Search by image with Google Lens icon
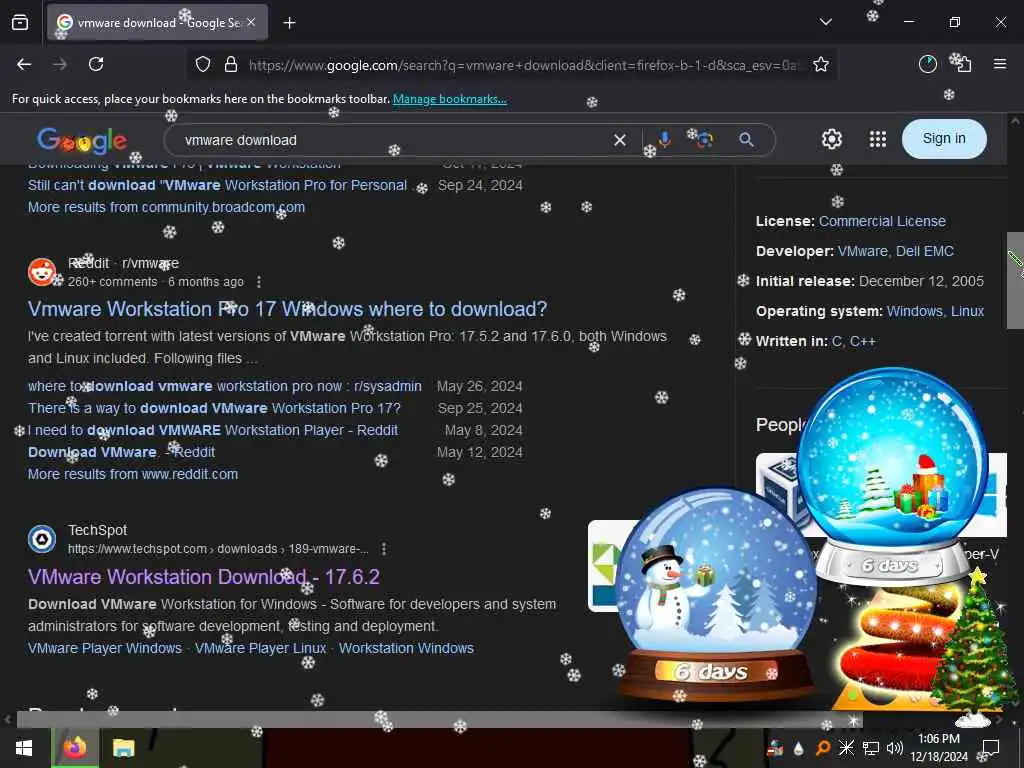Screen dimensions: 1024x768 (704, 140)
